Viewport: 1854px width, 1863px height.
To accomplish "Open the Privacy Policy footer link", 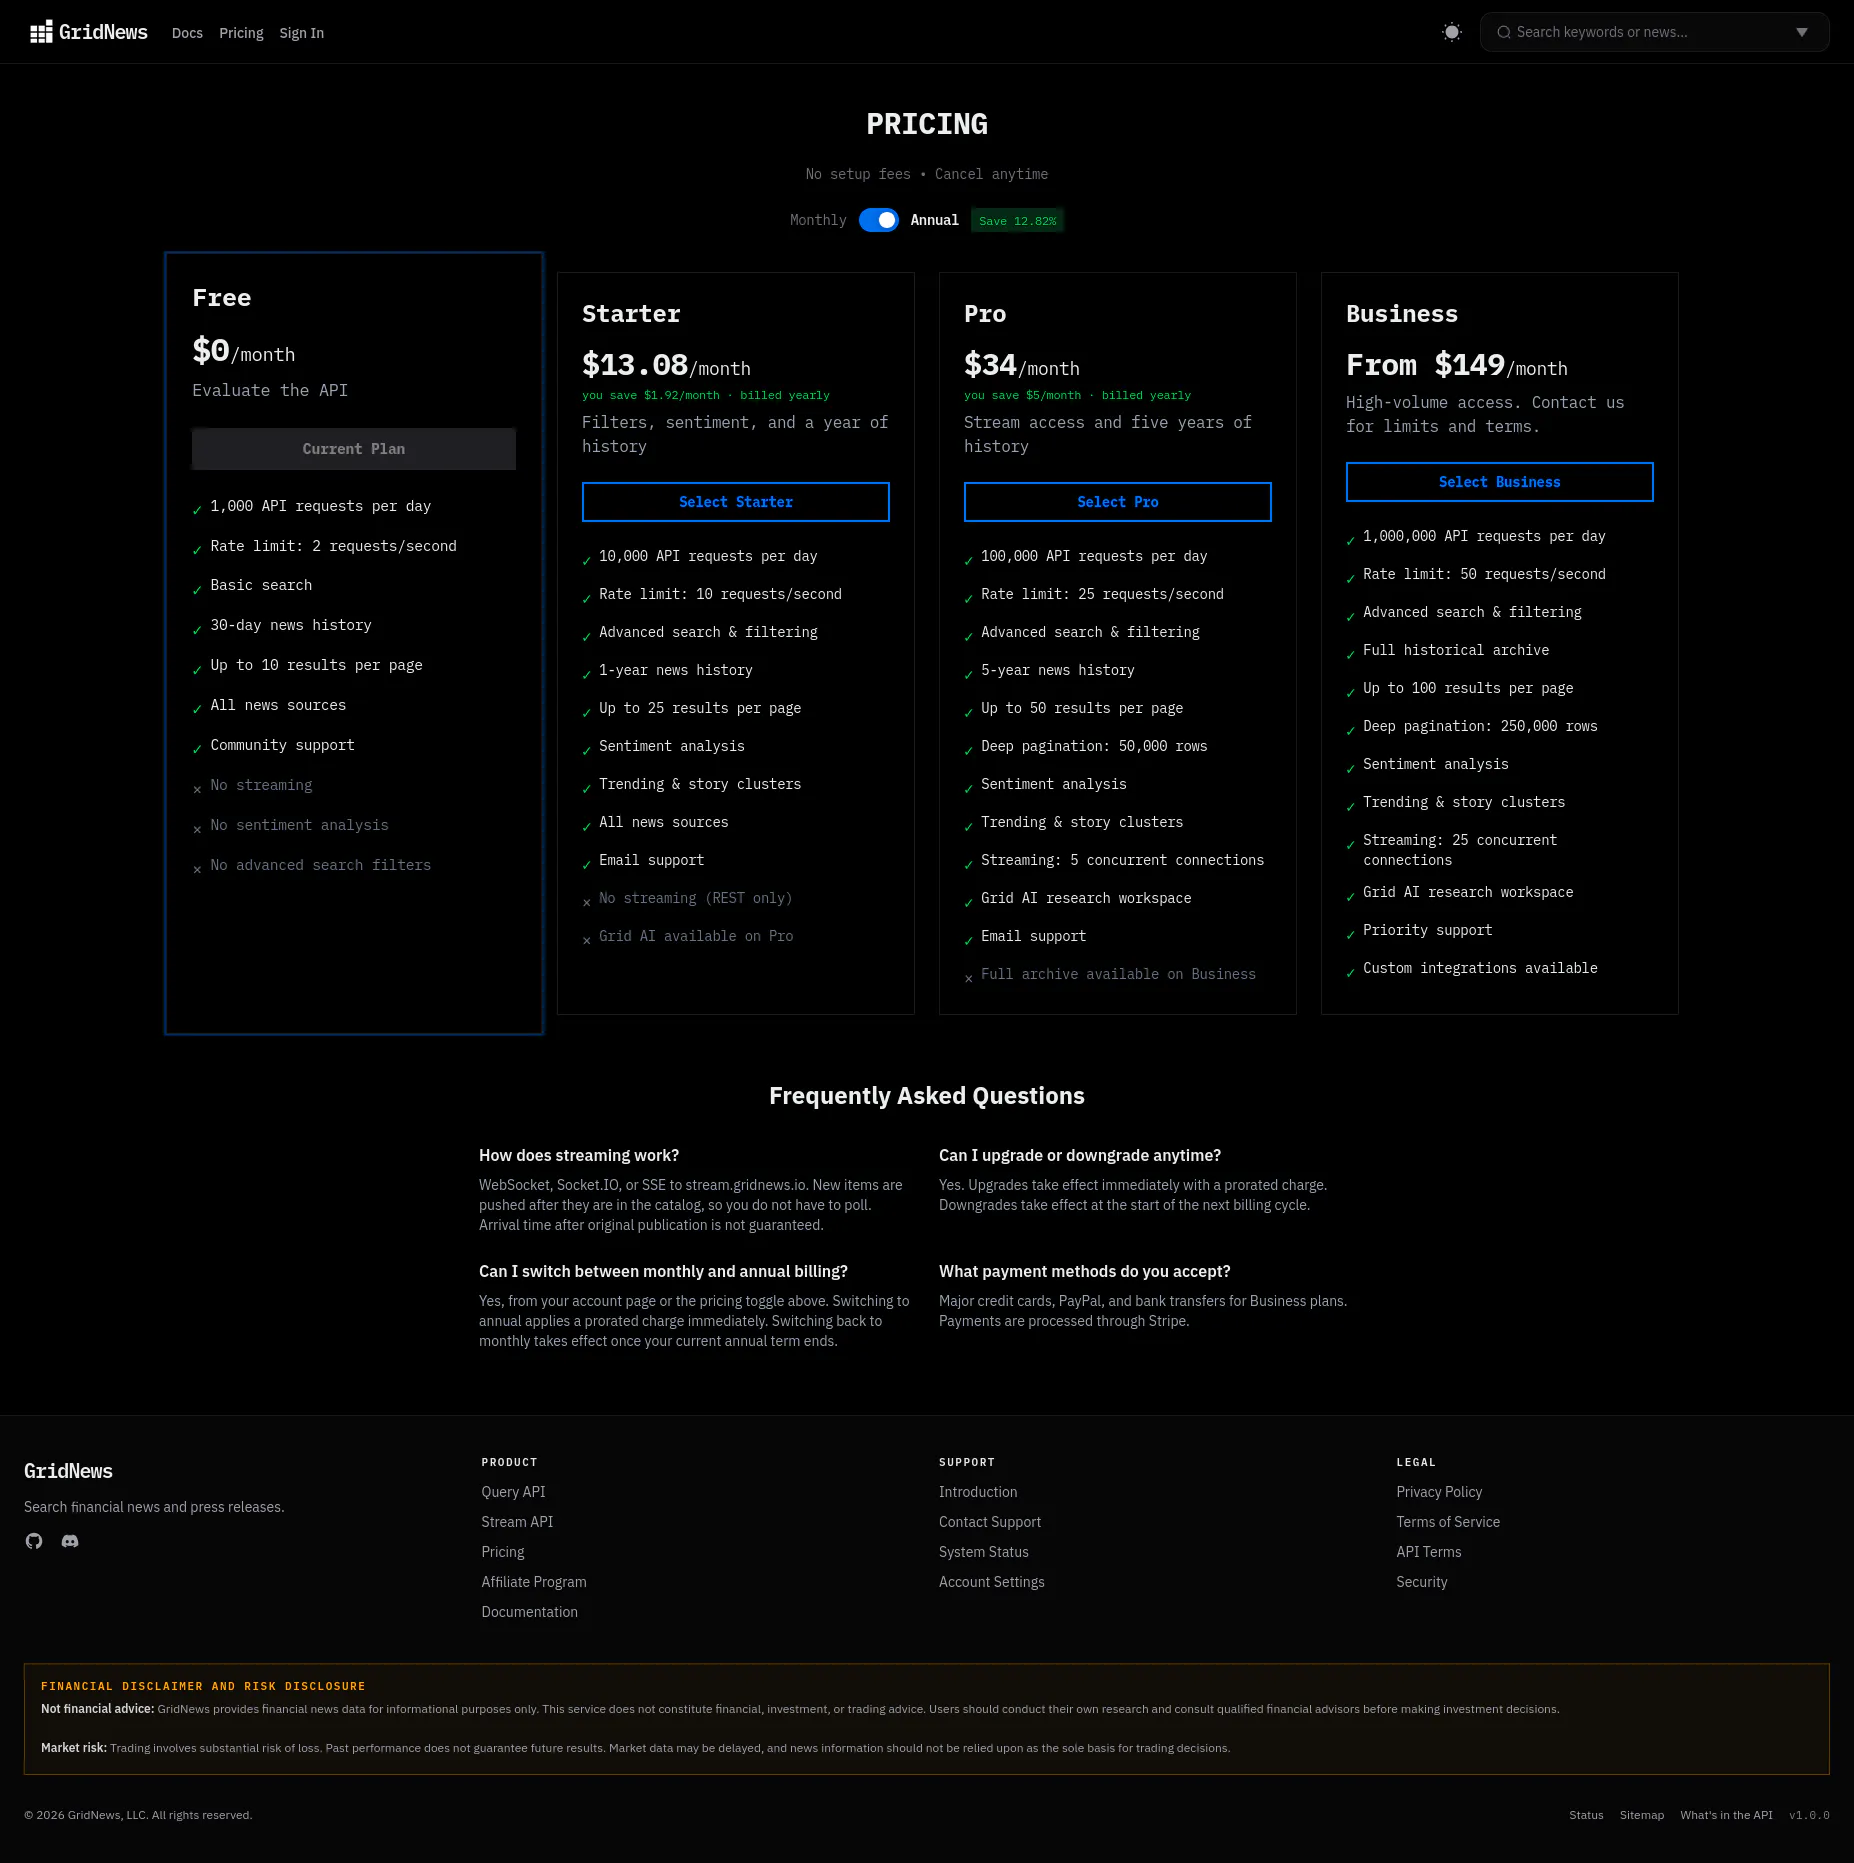I will 1439,1492.
